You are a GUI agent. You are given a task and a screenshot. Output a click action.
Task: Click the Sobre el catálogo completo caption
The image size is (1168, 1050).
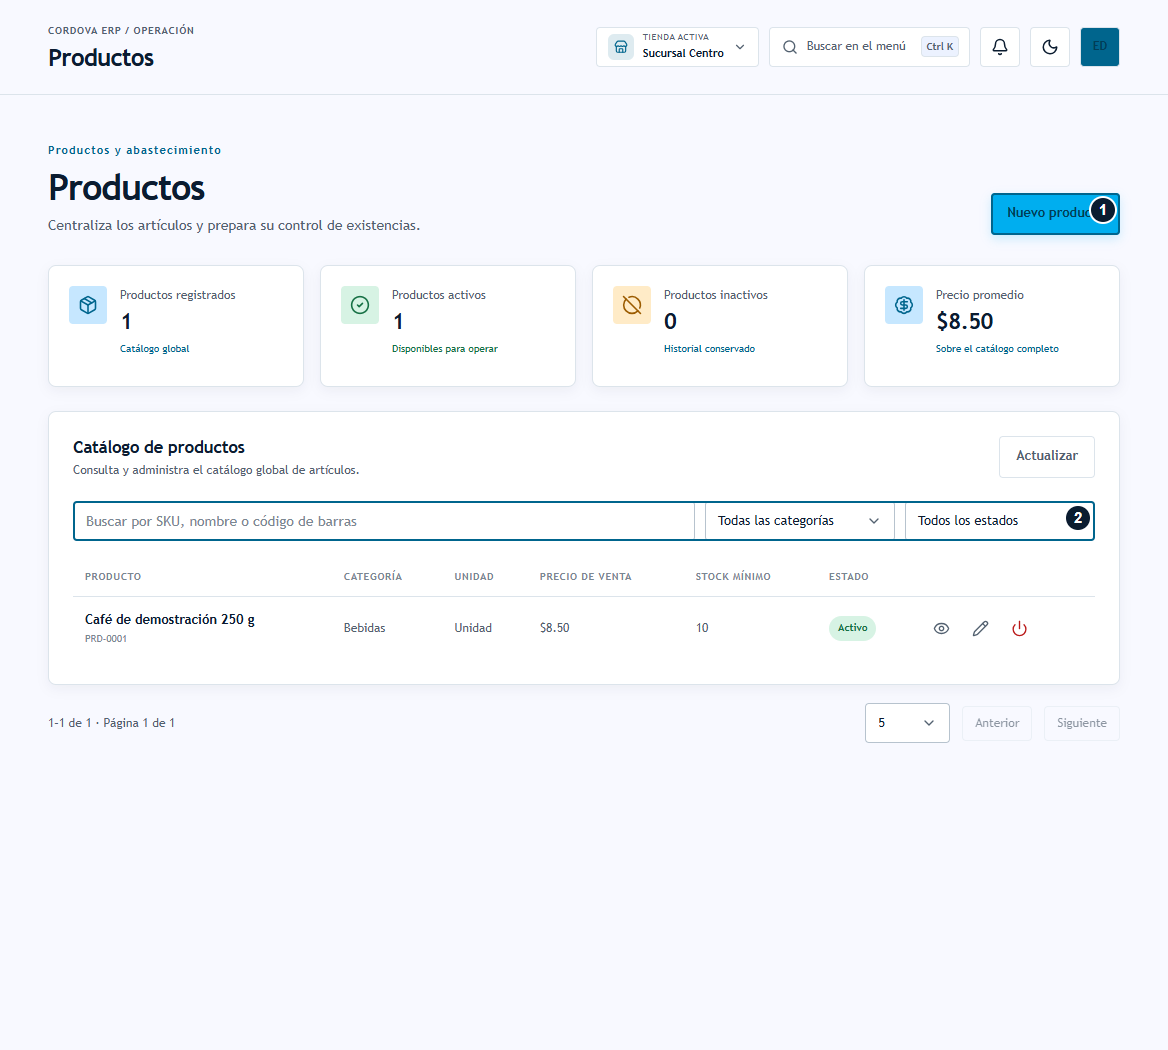click(x=997, y=349)
